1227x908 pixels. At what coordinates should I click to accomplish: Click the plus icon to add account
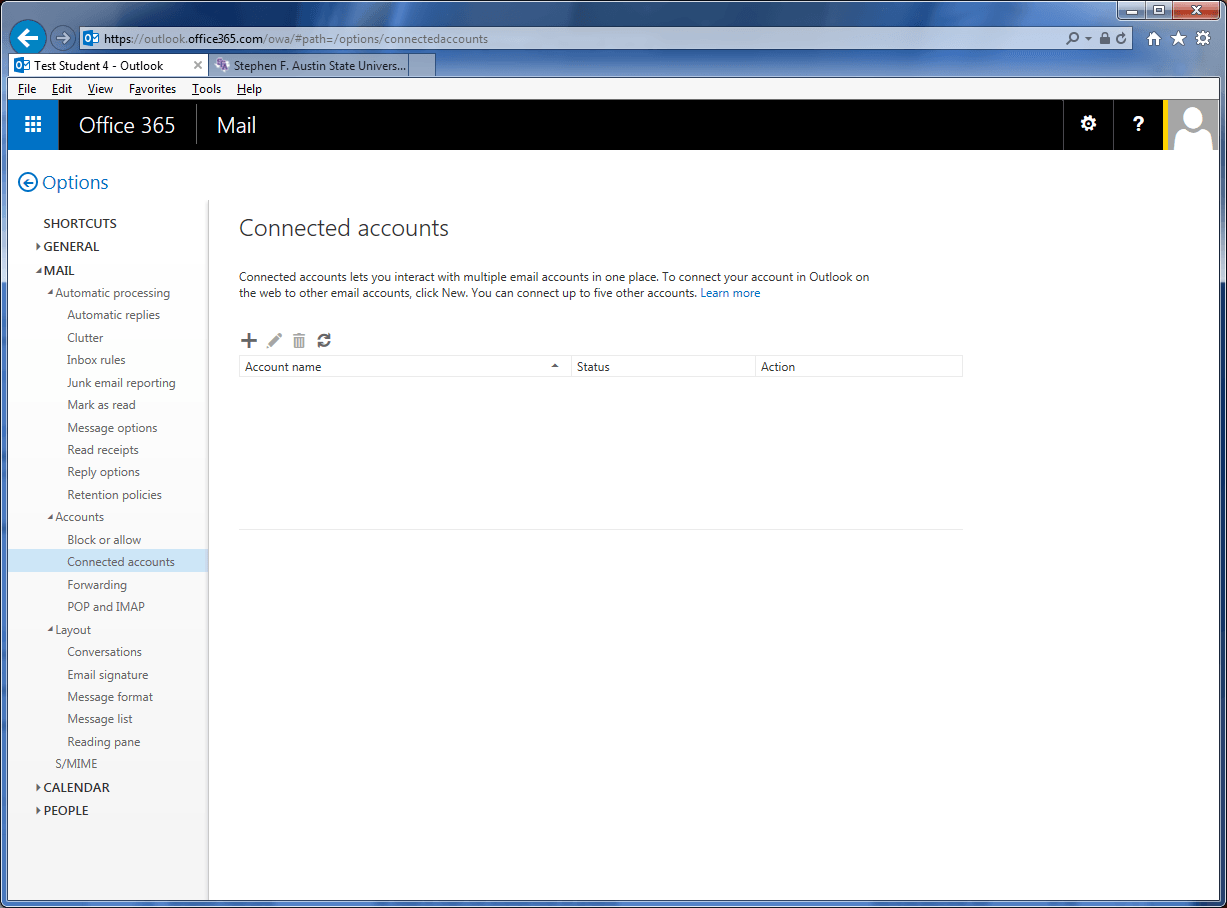pyautogui.click(x=249, y=341)
